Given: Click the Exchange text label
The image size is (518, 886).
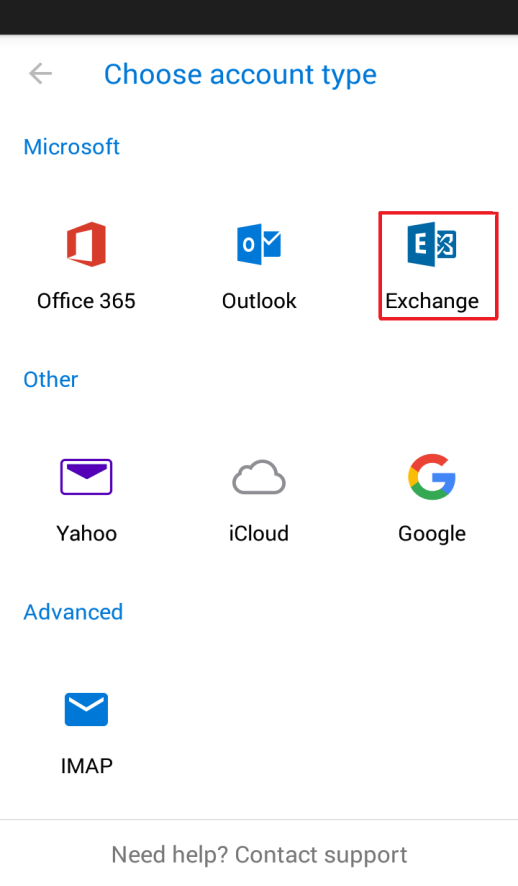Looking at the screenshot, I should click(x=432, y=302).
